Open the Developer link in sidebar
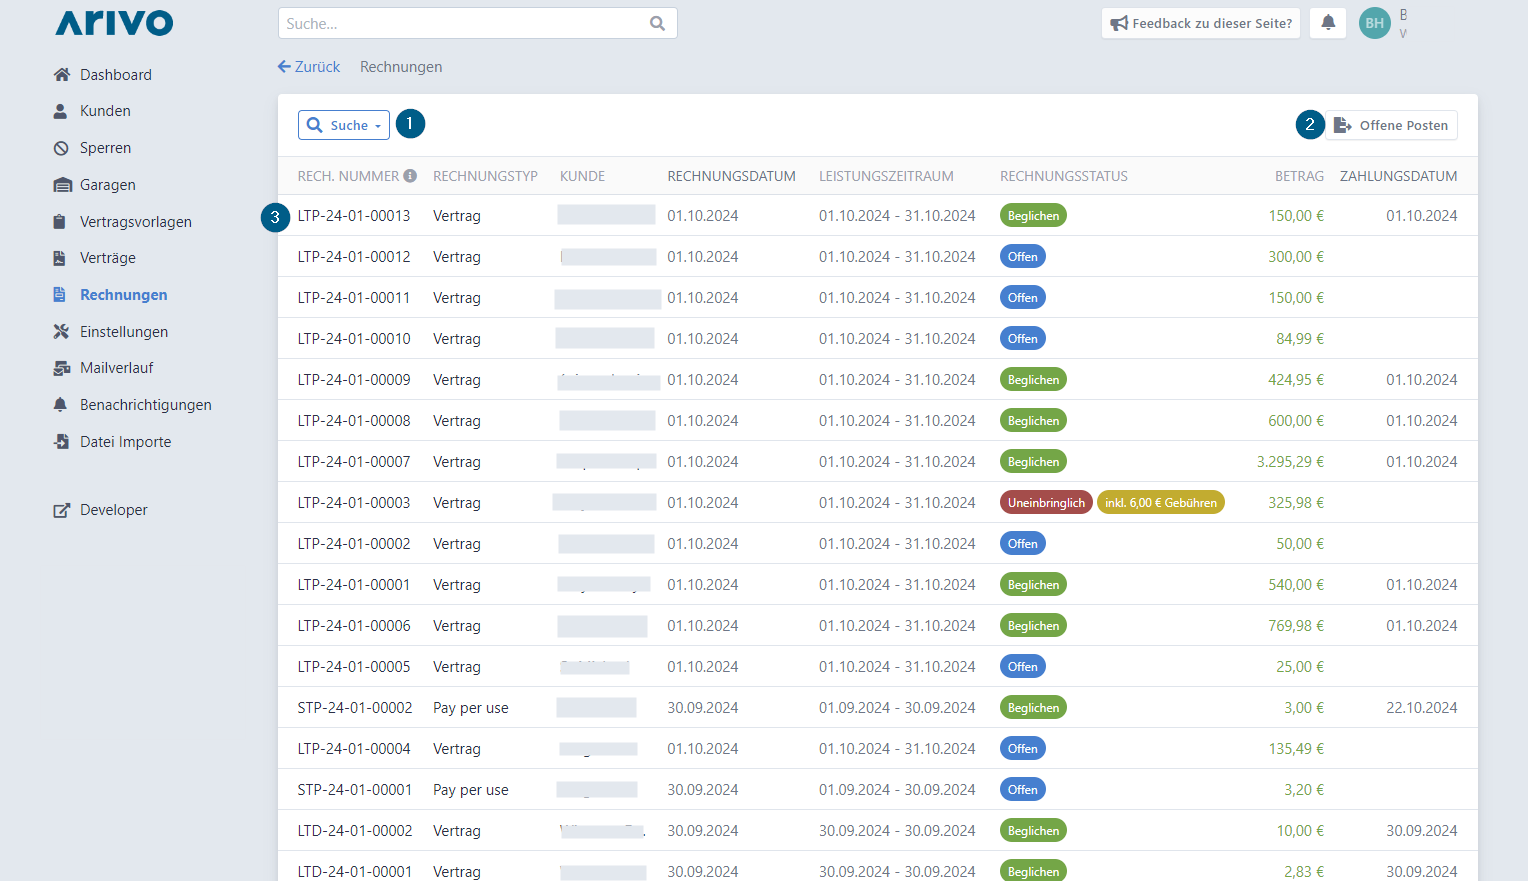This screenshot has width=1528, height=881. [x=114, y=510]
